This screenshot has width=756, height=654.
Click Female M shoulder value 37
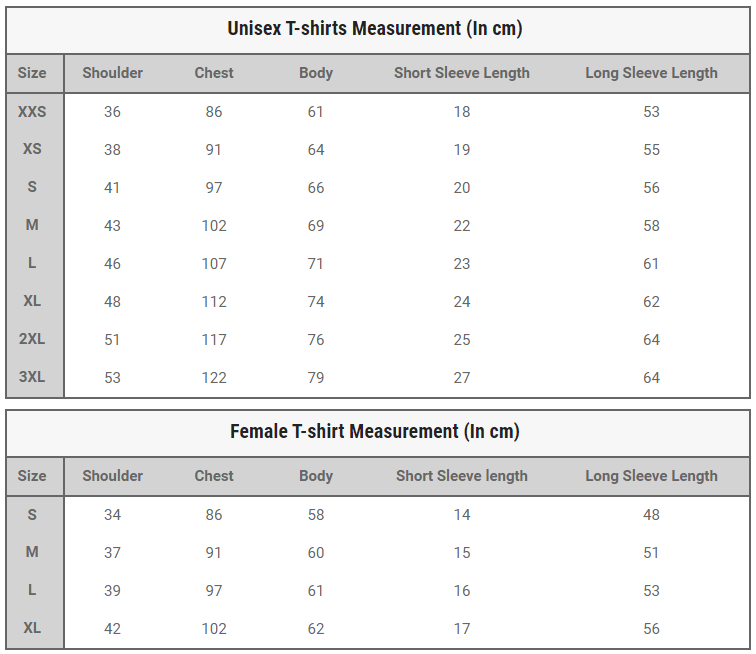pyautogui.click(x=112, y=553)
